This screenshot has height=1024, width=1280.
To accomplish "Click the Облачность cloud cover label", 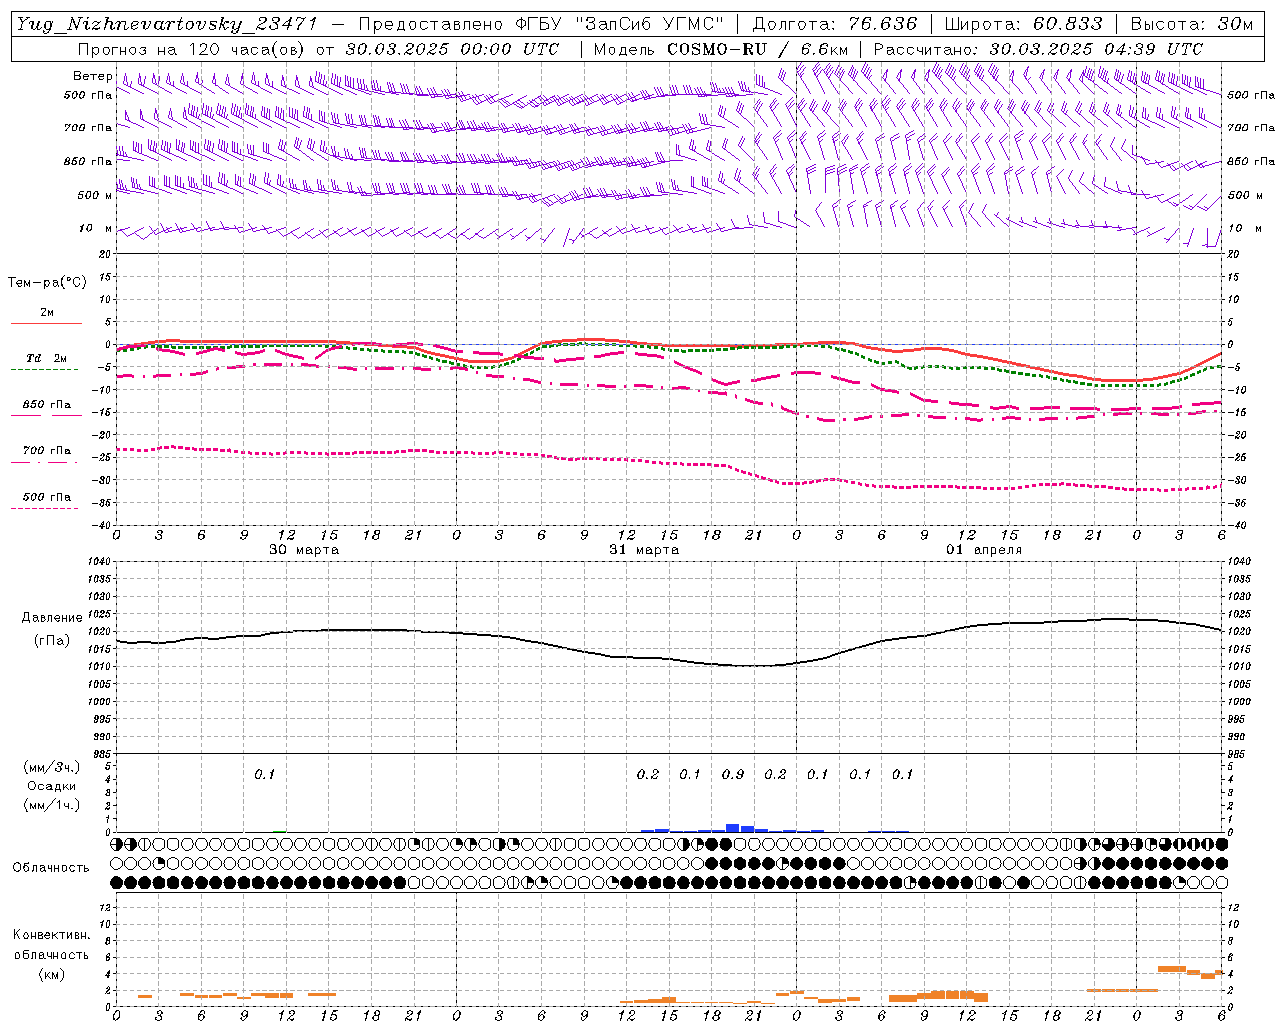I will point(51,868).
